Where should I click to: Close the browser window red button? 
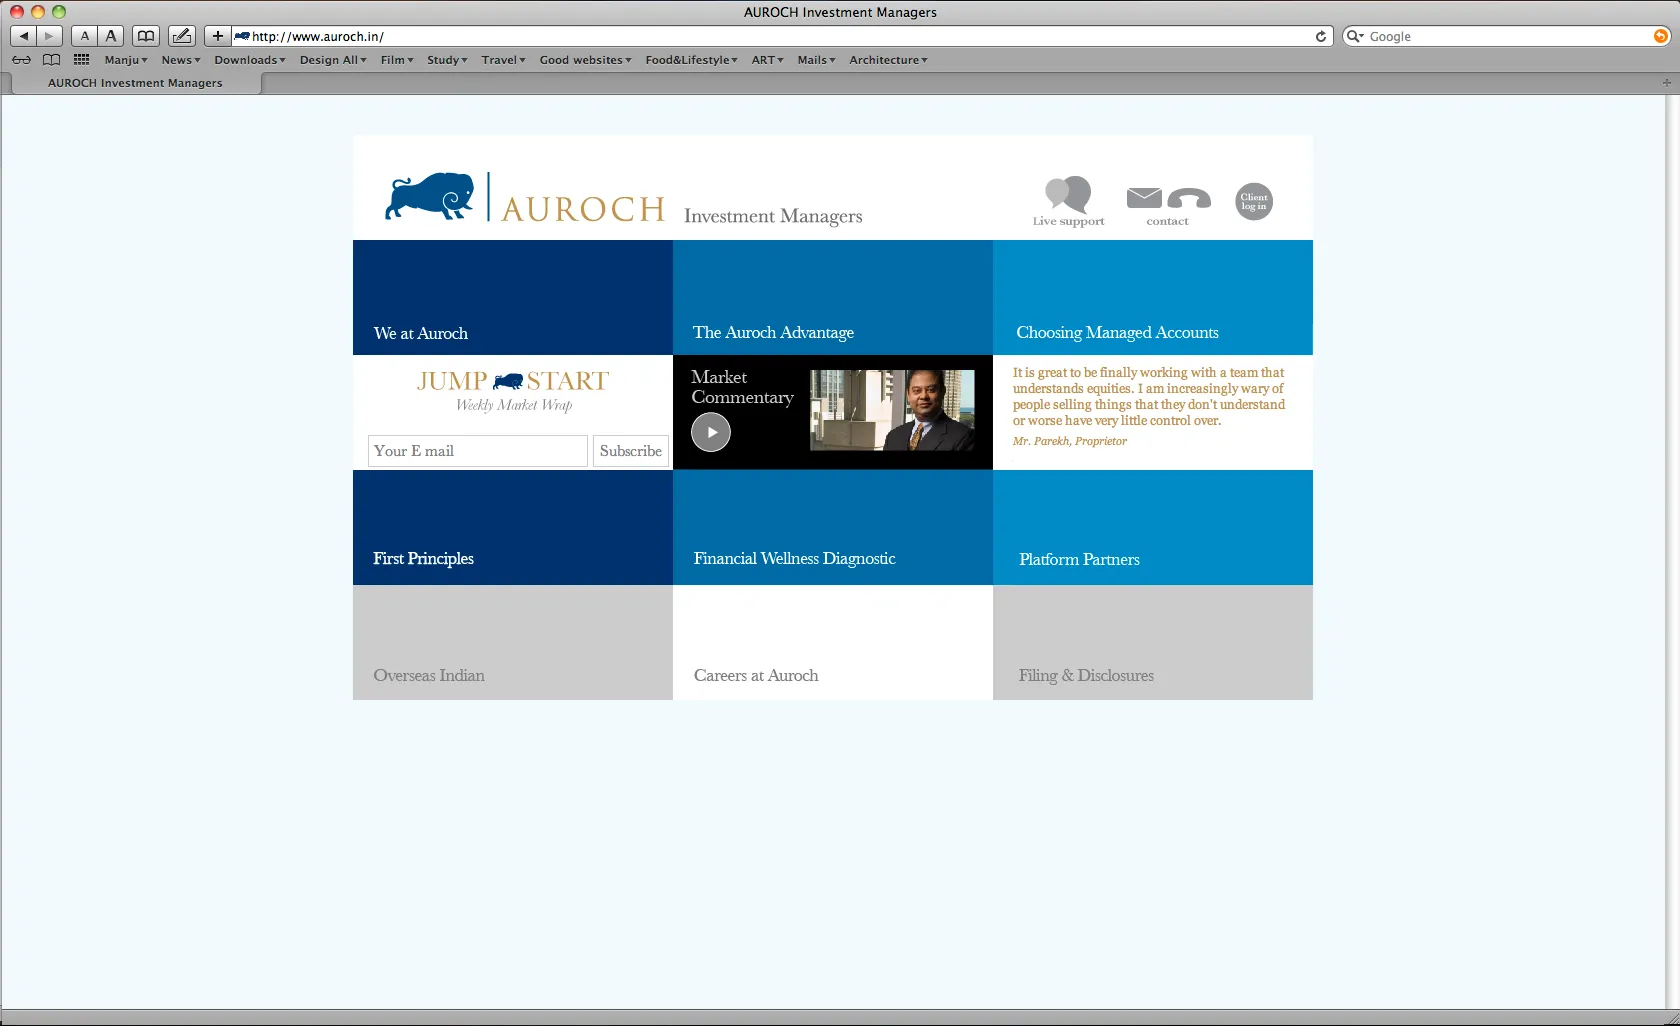[x=17, y=12]
